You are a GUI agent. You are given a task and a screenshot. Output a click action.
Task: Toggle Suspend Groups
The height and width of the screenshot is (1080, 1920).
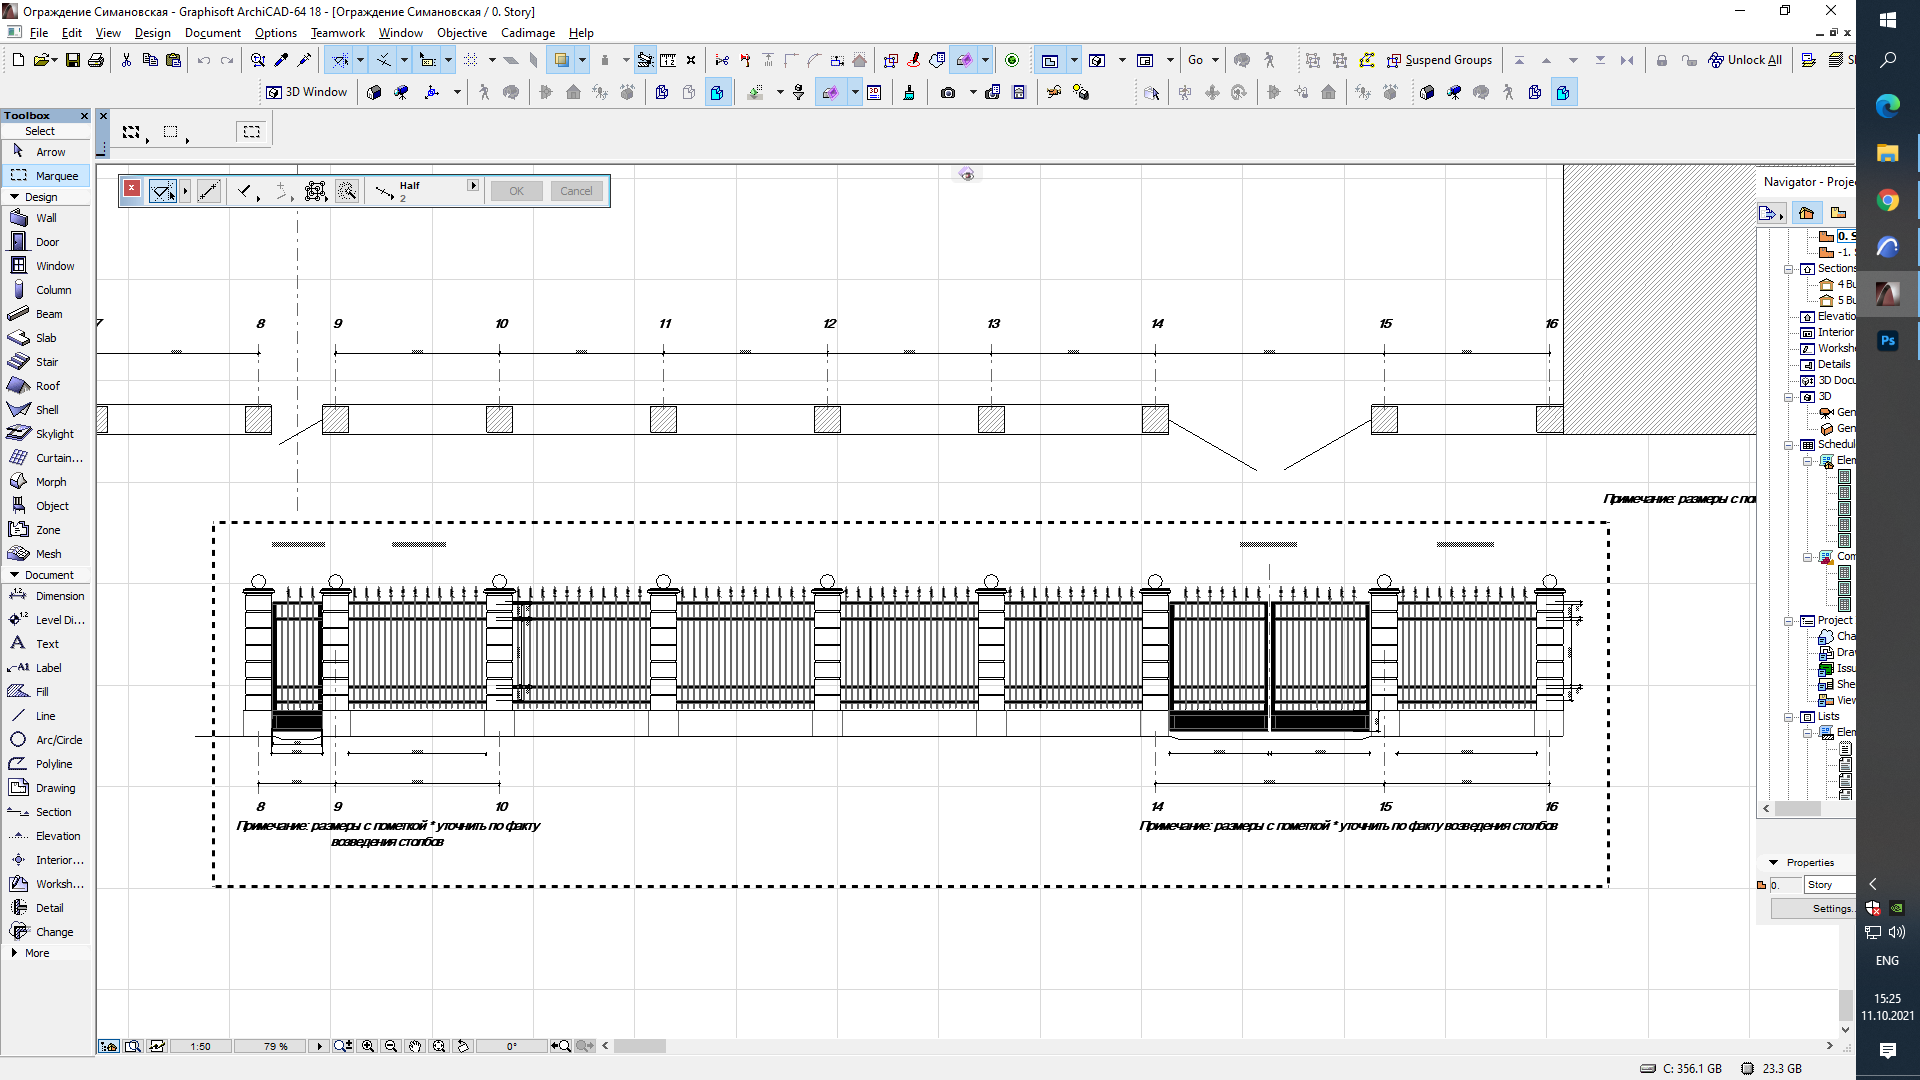(1439, 60)
